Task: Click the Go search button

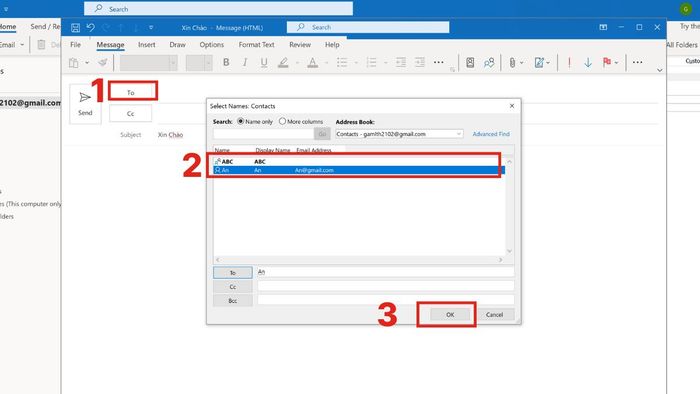Action: pos(322,134)
